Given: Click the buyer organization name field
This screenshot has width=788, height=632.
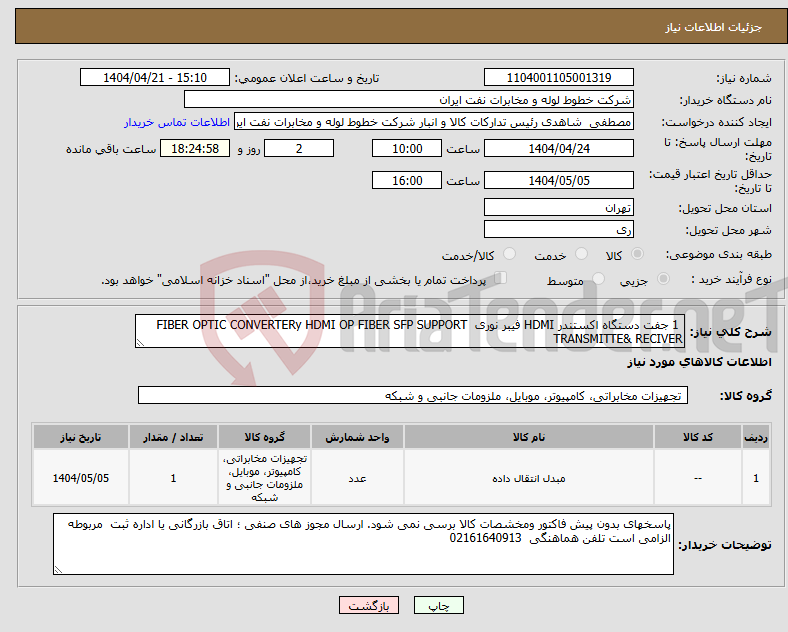Looking at the screenshot, I should pyautogui.click(x=409, y=99).
